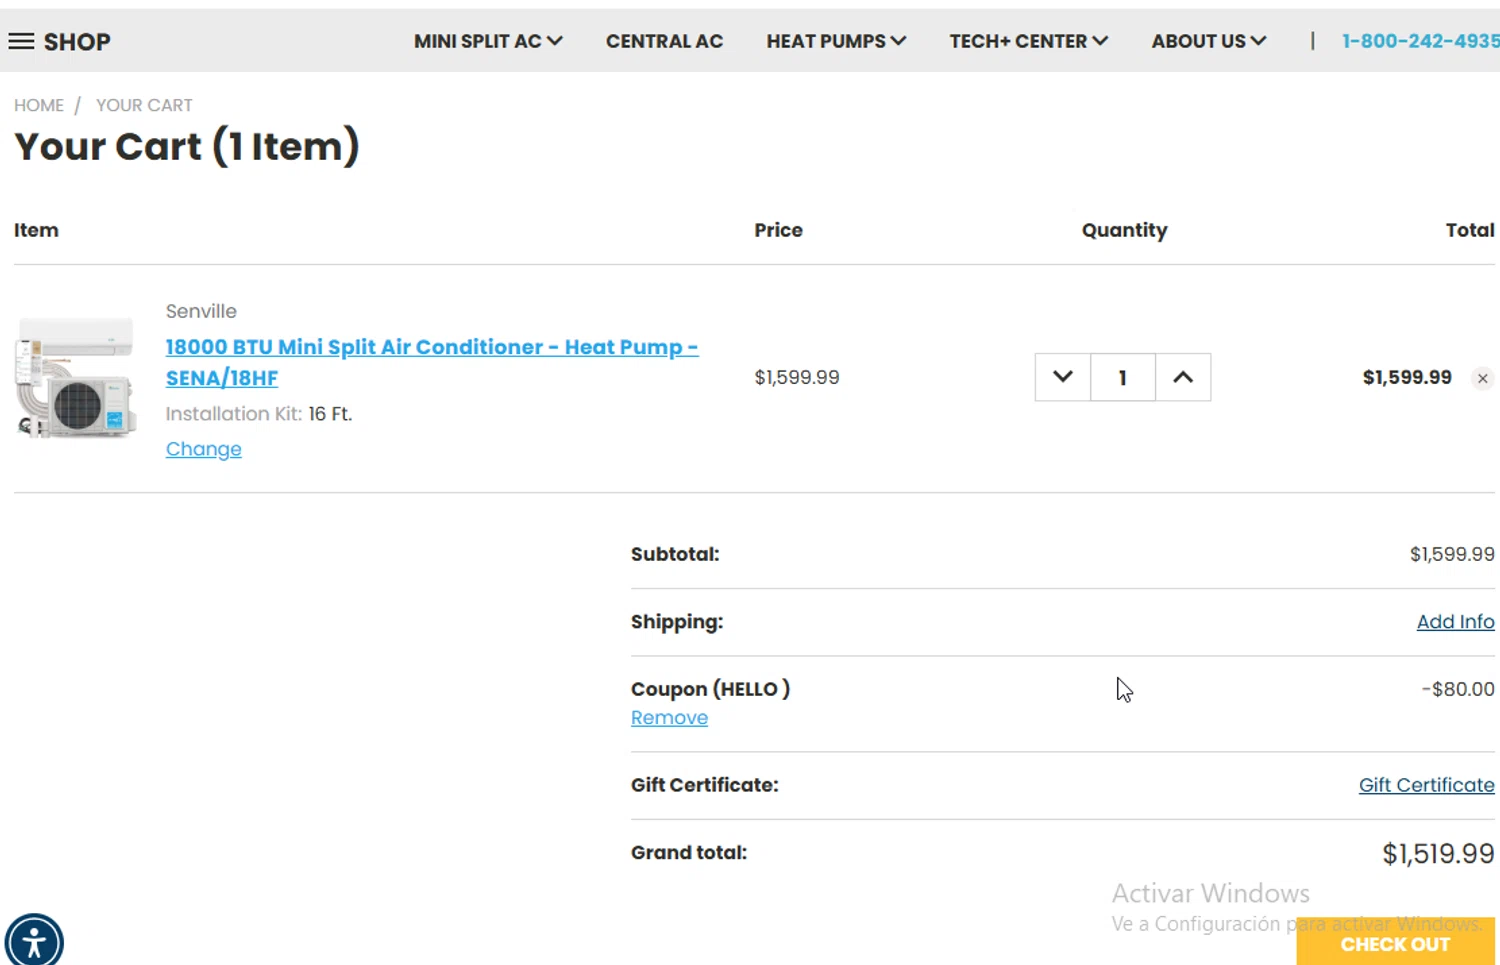Expand the Tech+ Center dropdown

(1028, 41)
